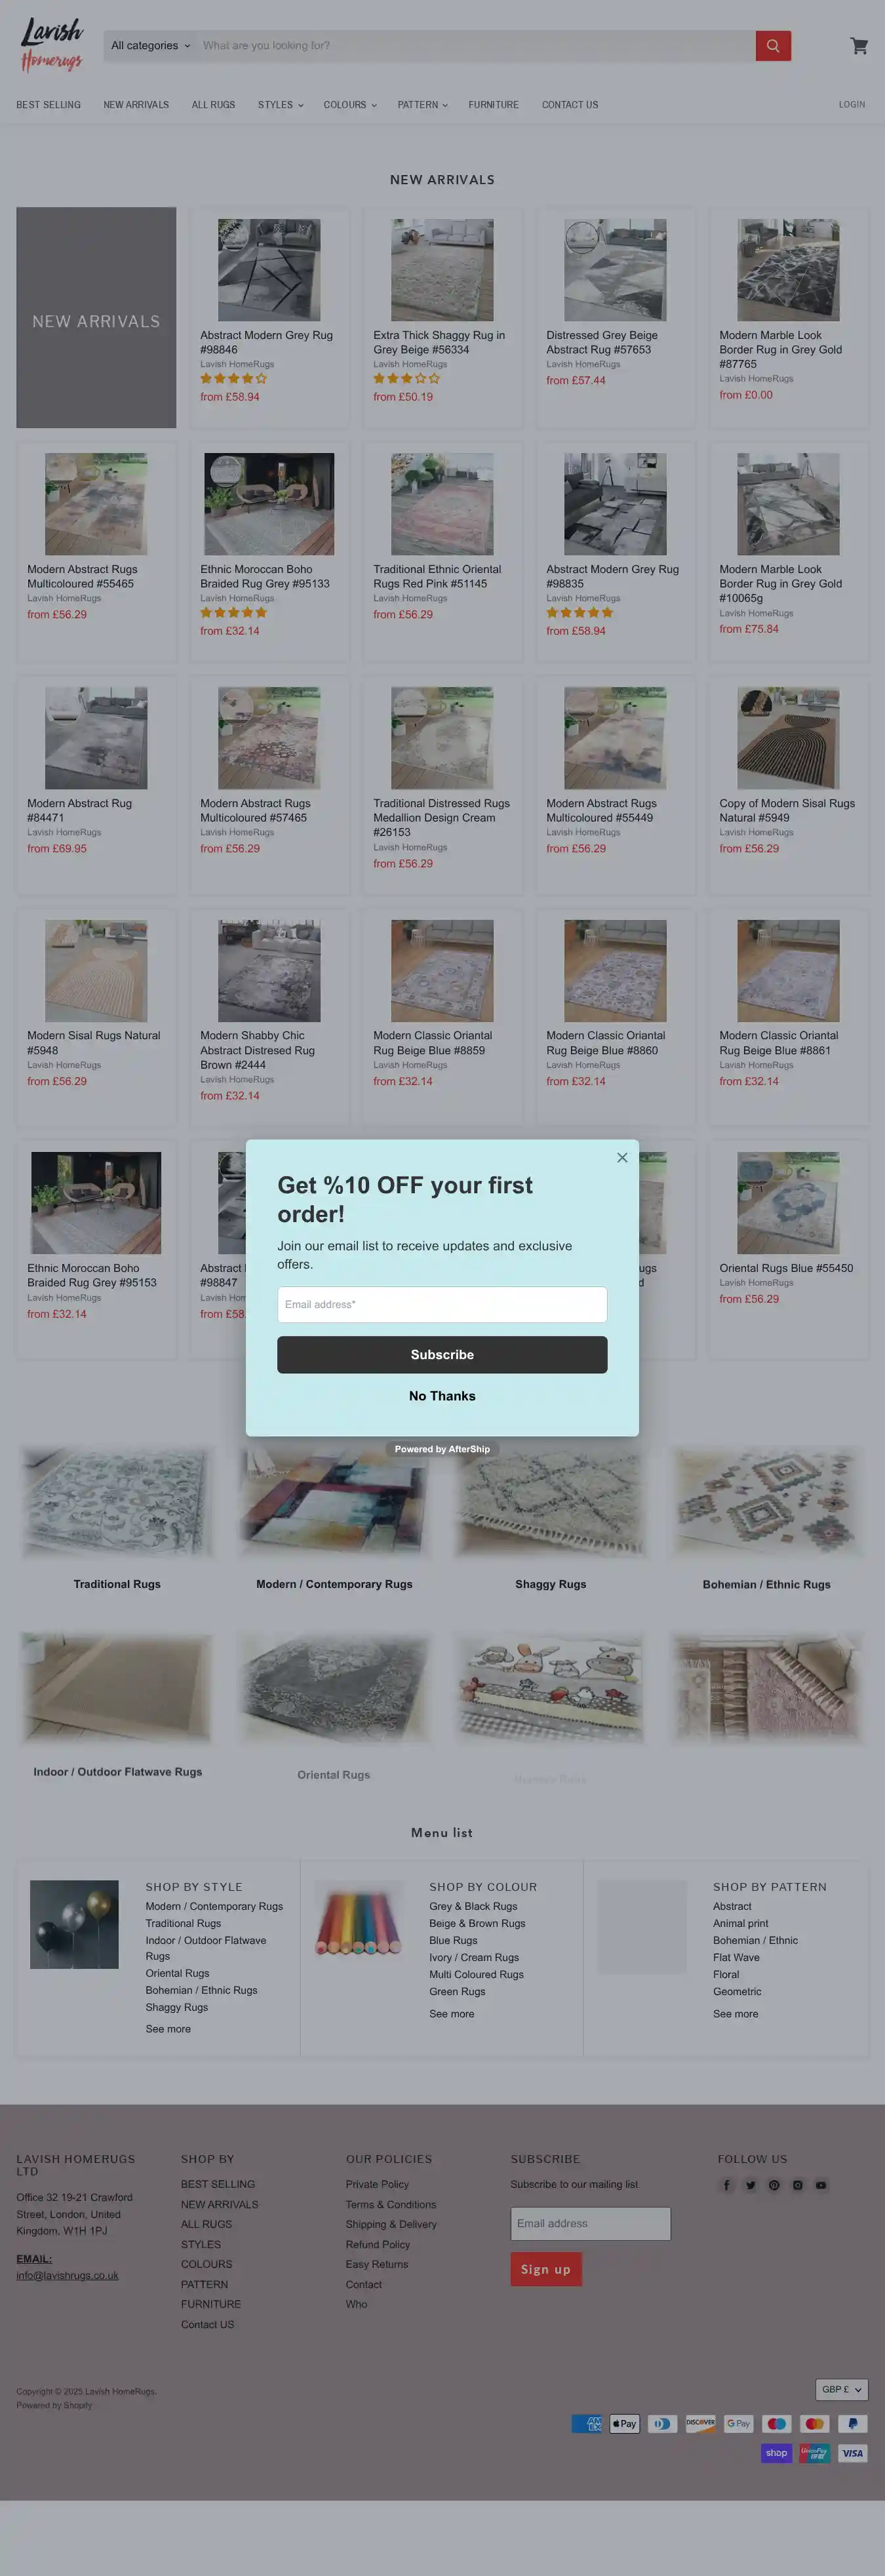885x2576 pixels.
Task: Go to BEST SELLING in navigation
Action: [x=48, y=105]
